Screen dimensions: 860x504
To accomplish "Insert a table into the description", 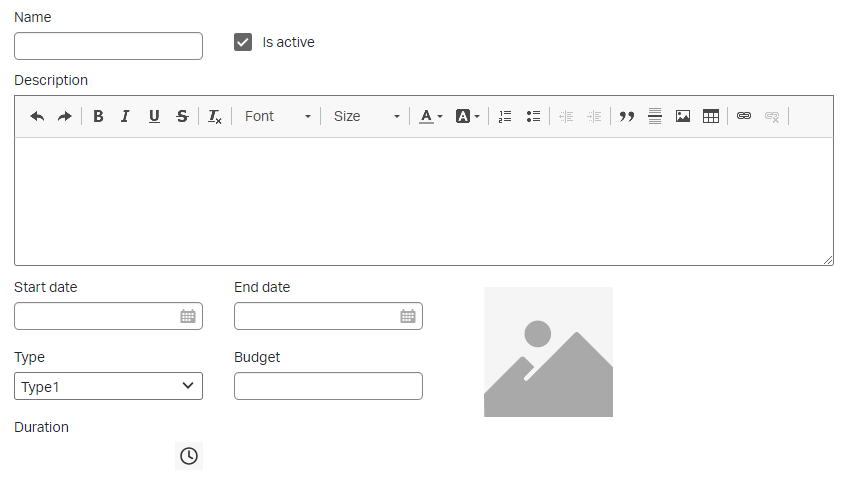I will tap(711, 116).
